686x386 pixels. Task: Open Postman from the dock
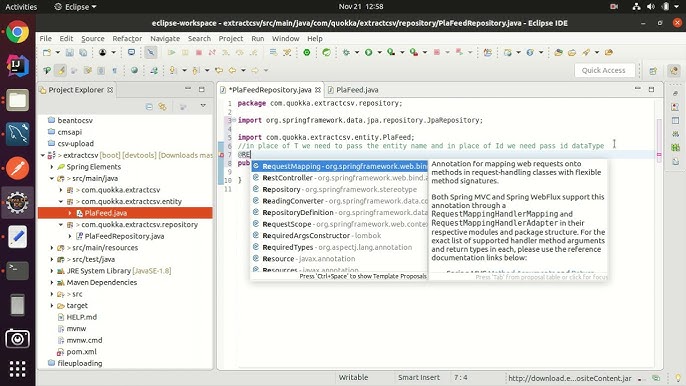click(18, 168)
